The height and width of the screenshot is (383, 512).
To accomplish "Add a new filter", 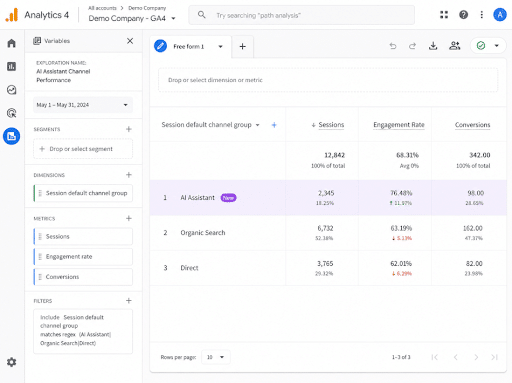I will pyautogui.click(x=129, y=301).
